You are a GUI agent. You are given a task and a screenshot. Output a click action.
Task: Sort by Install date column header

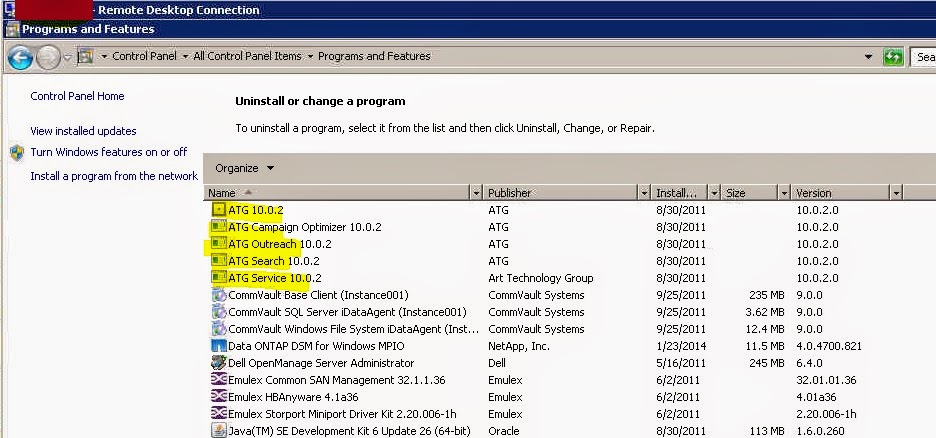click(679, 193)
